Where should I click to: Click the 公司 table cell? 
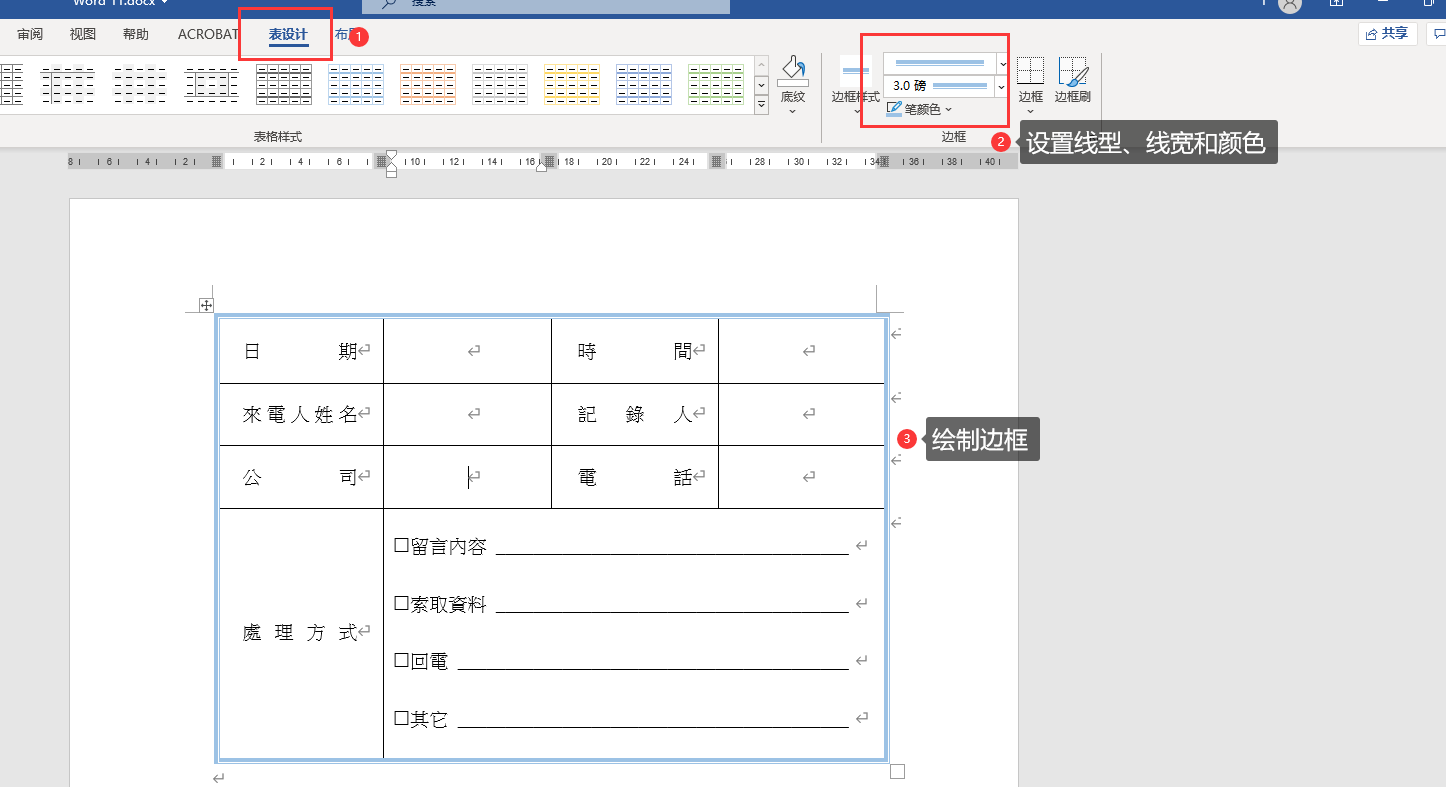pos(301,477)
